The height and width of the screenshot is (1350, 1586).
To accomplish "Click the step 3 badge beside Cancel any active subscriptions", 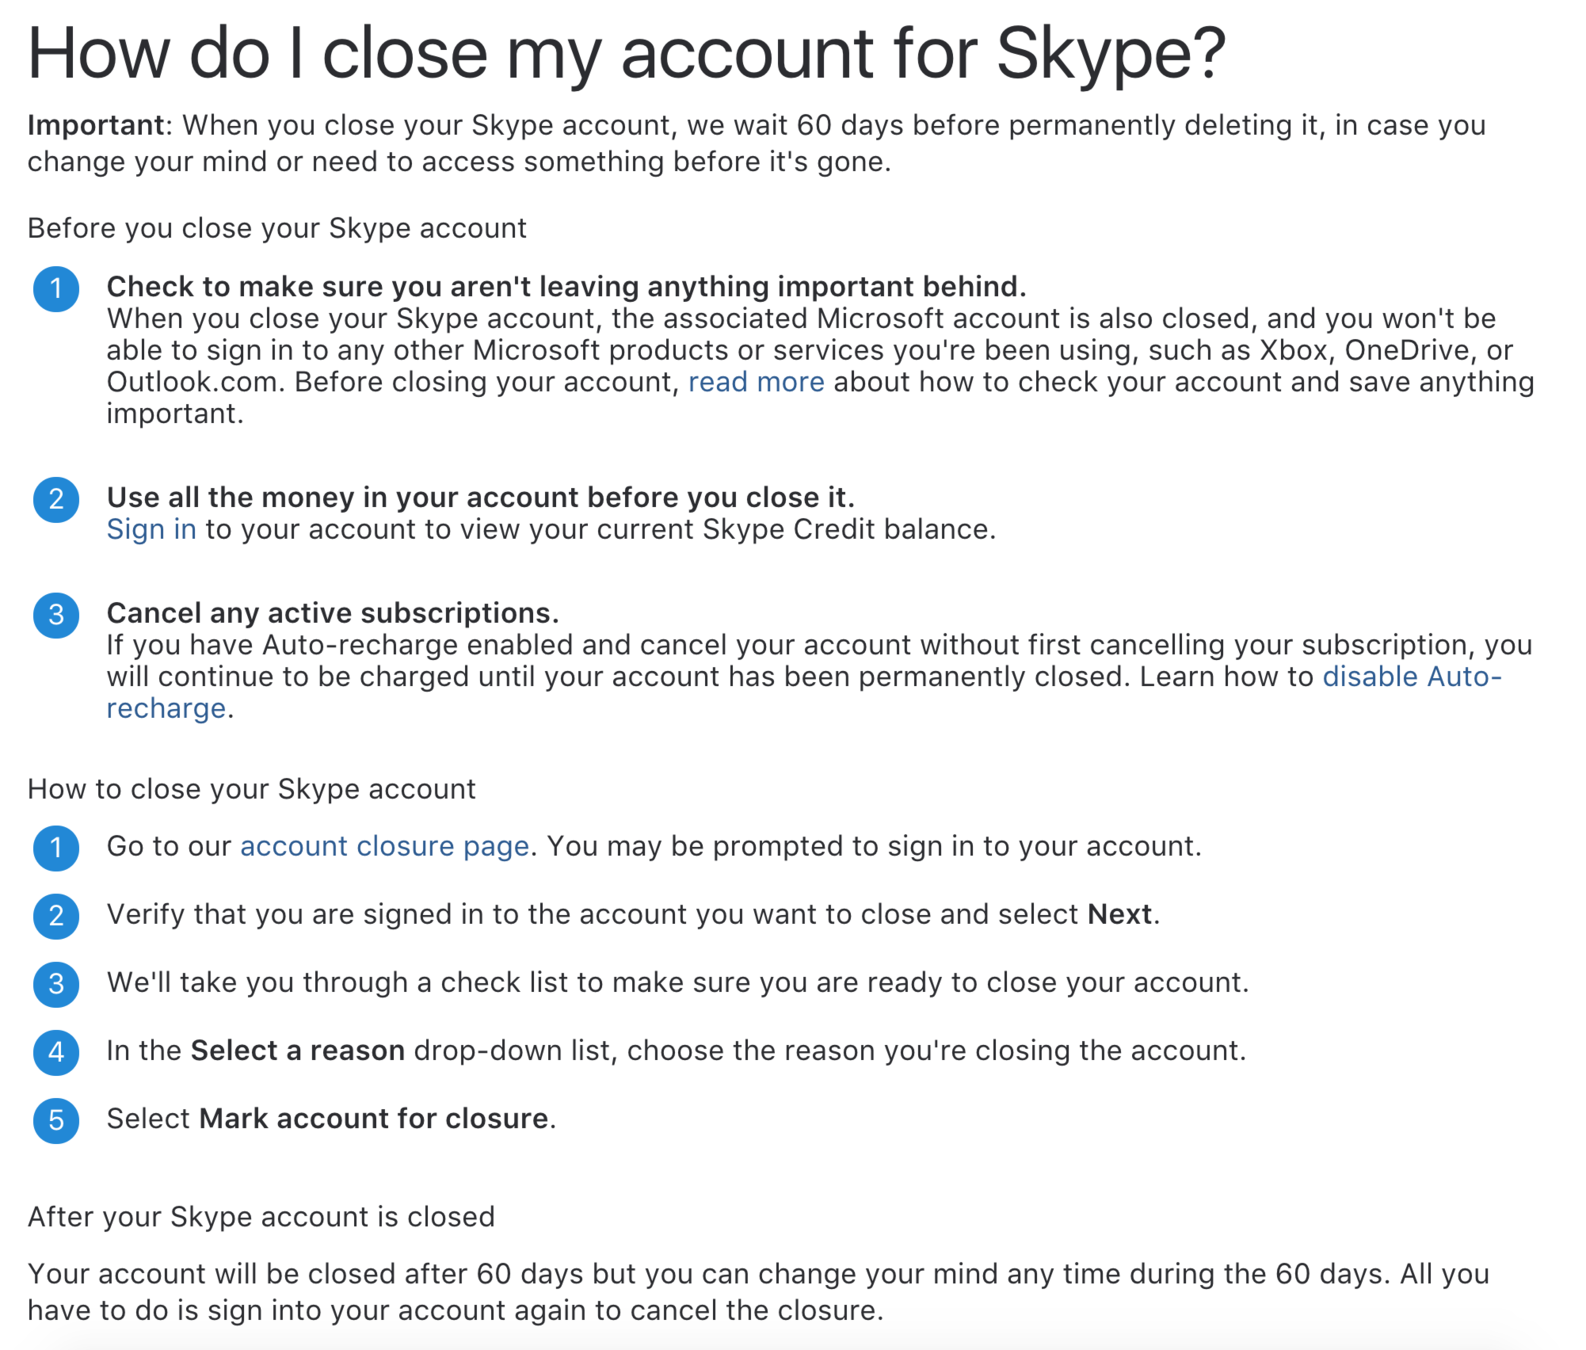I will pyautogui.click(x=56, y=614).
